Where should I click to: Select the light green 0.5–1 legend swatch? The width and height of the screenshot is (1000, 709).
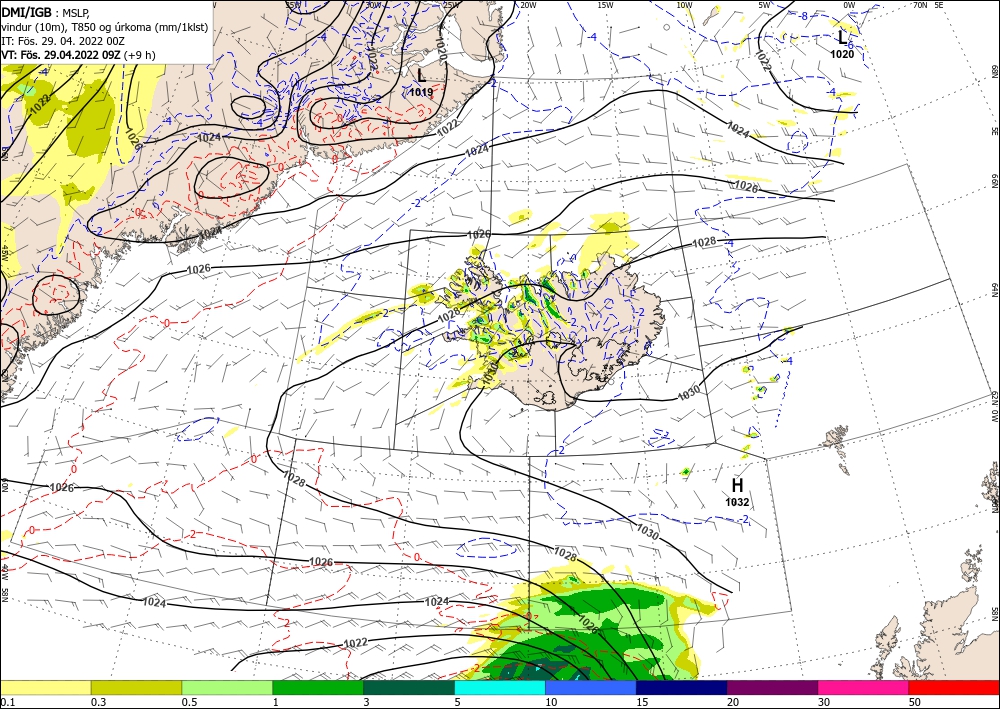(227, 687)
